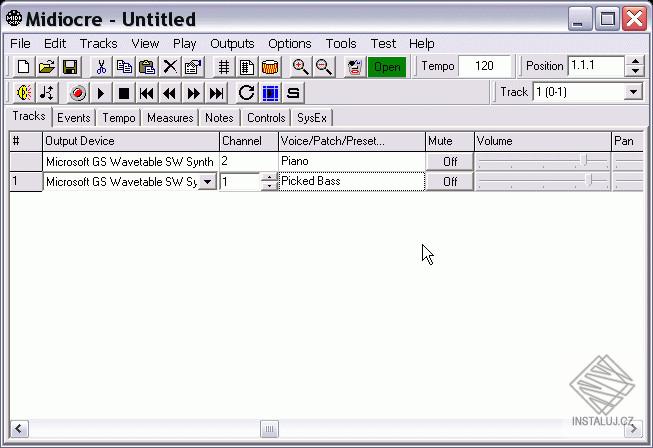Open the View menu

click(x=145, y=43)
